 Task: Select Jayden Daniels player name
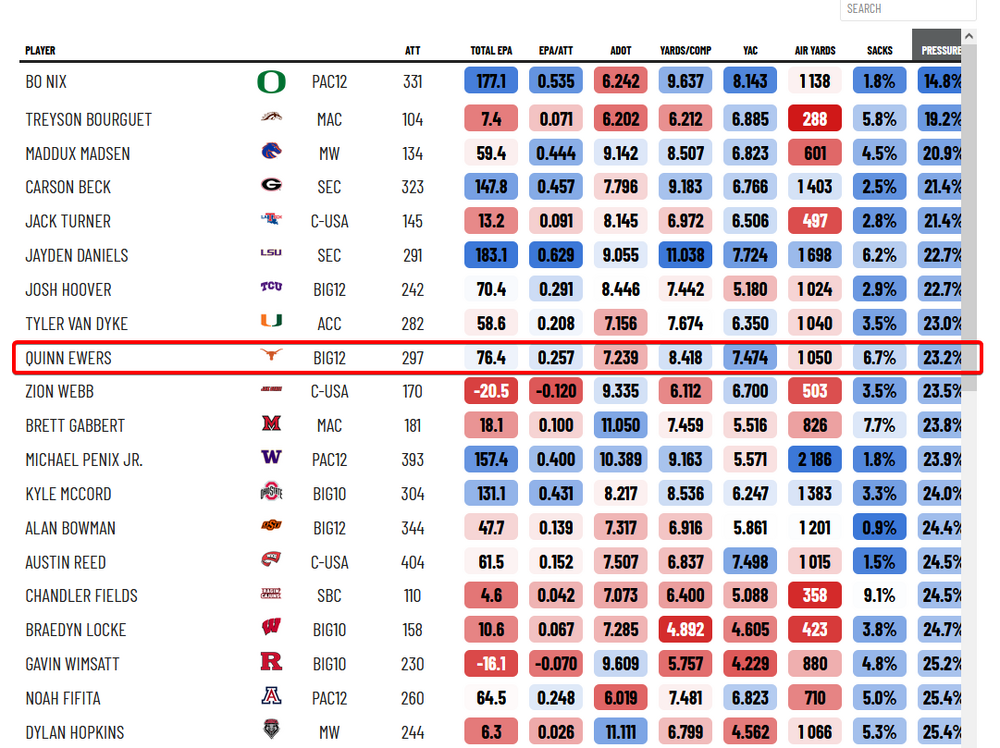76,255
